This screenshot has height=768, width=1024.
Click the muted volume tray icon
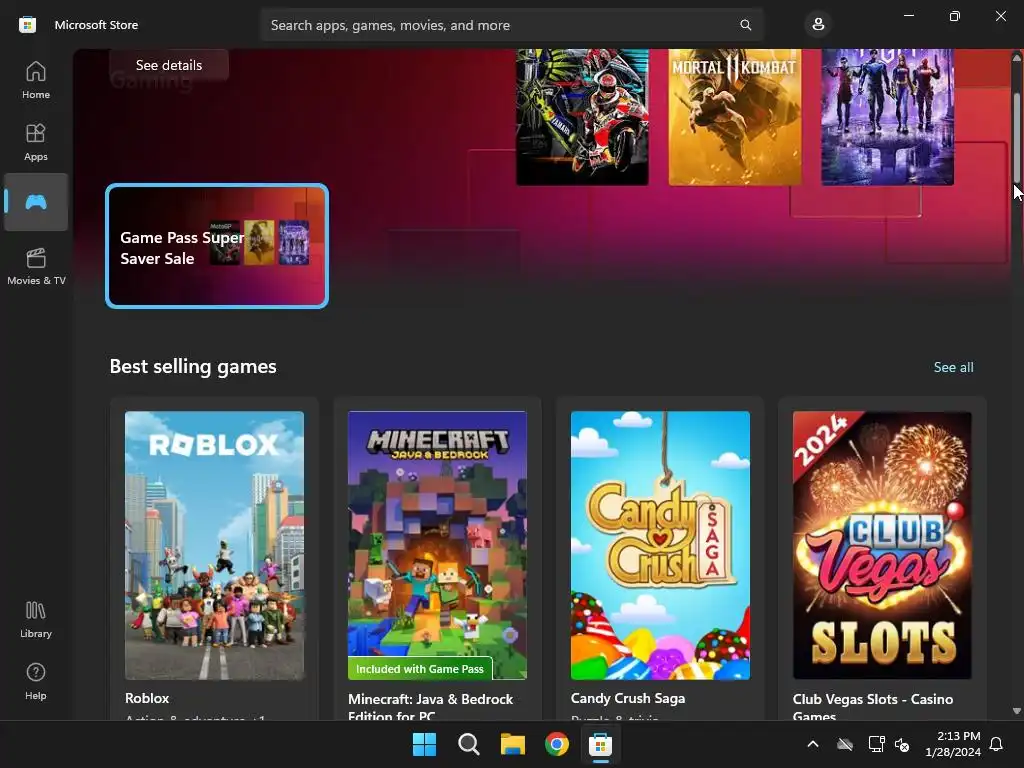click(902, 744)
